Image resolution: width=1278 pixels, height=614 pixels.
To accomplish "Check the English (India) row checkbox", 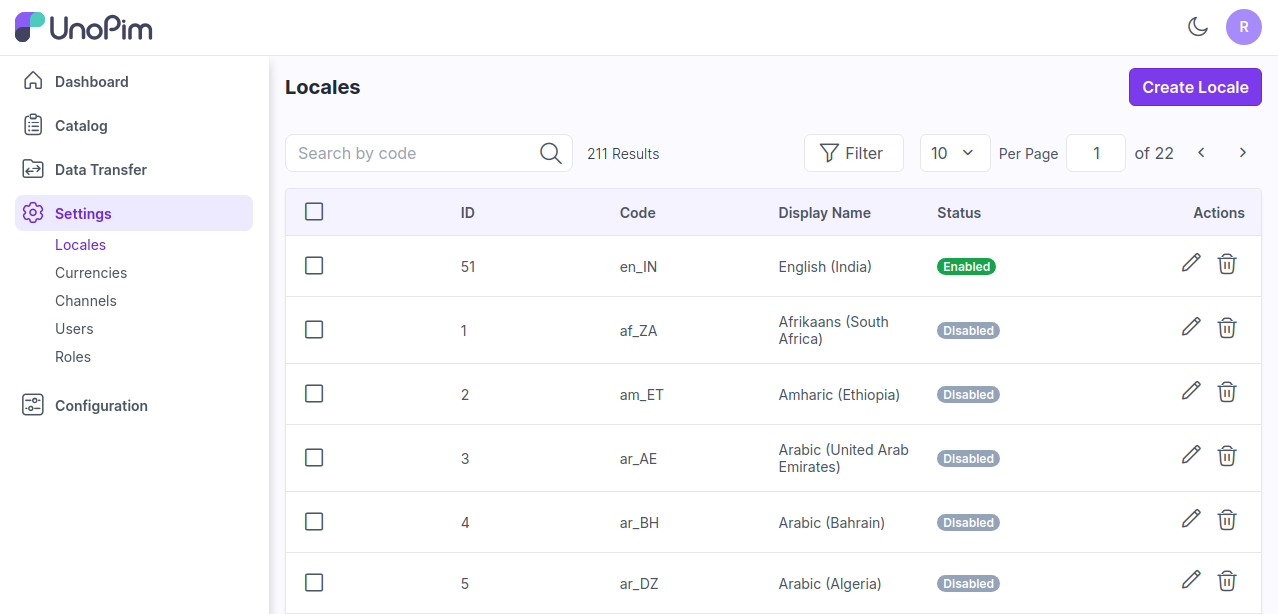I will pyautogui.click(x=314, y=266).
